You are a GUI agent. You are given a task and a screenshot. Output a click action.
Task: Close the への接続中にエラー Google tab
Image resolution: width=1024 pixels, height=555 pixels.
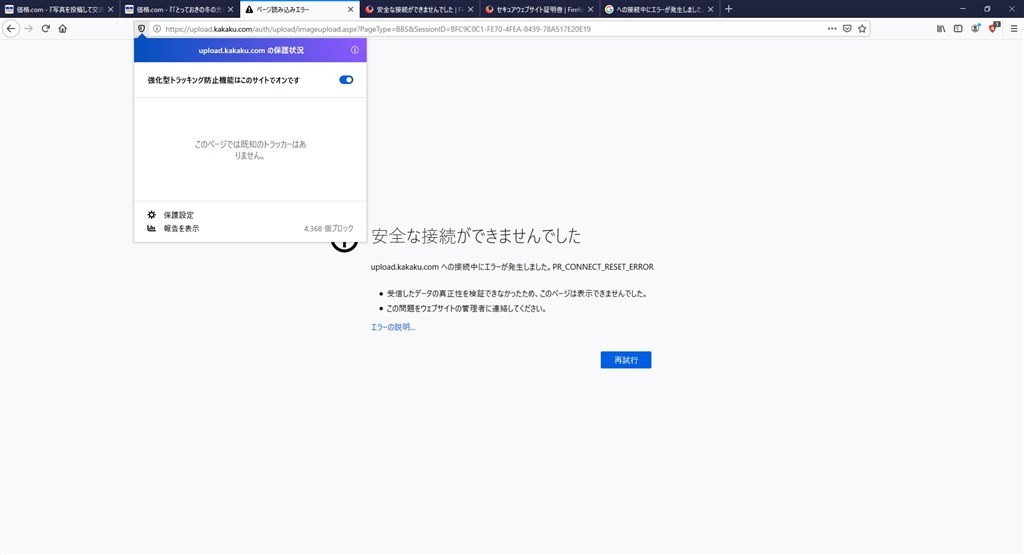[711, 10]
